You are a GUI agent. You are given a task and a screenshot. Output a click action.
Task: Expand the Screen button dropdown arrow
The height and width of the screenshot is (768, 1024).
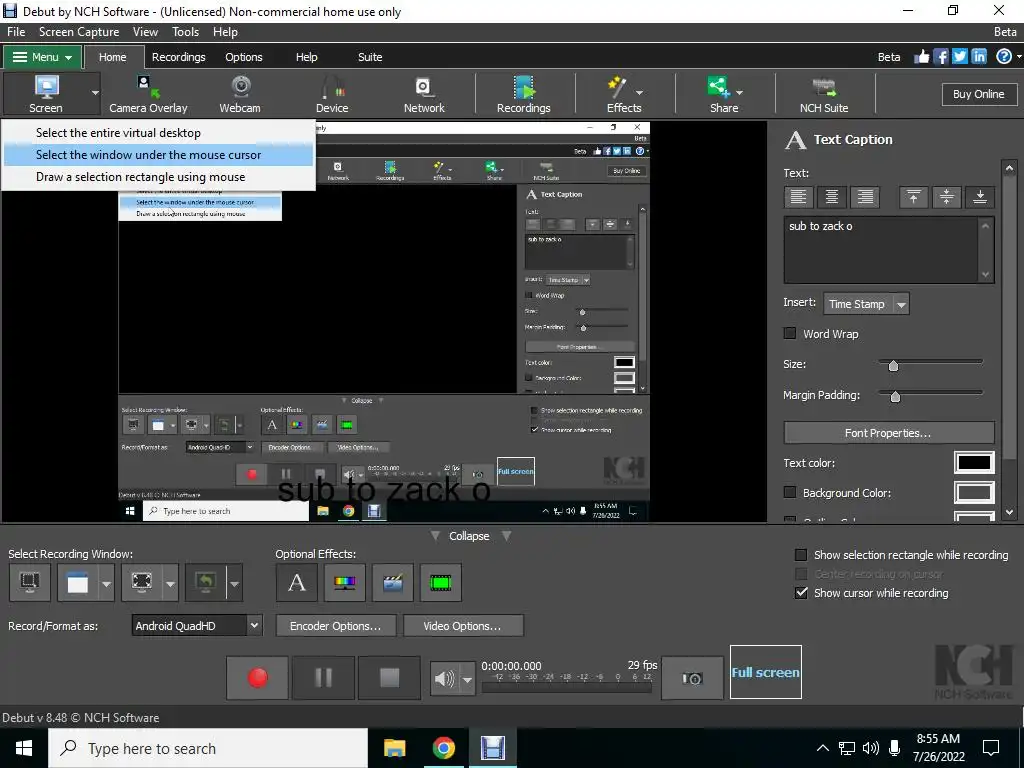tap(95, 93)
